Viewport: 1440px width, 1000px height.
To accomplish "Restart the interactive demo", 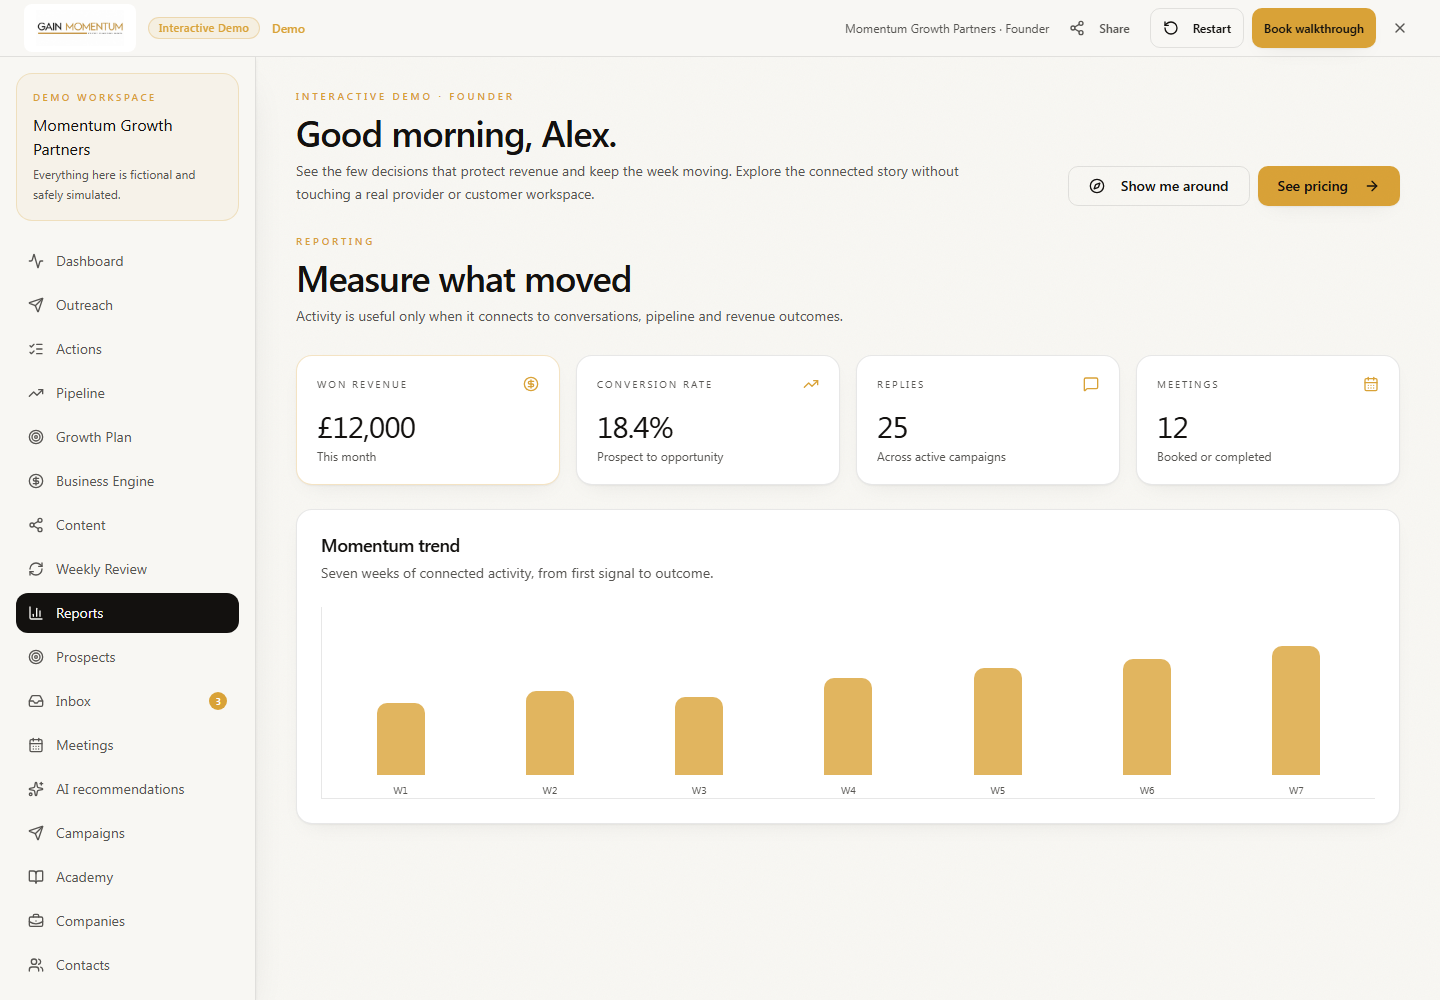I will [1197, 28].
